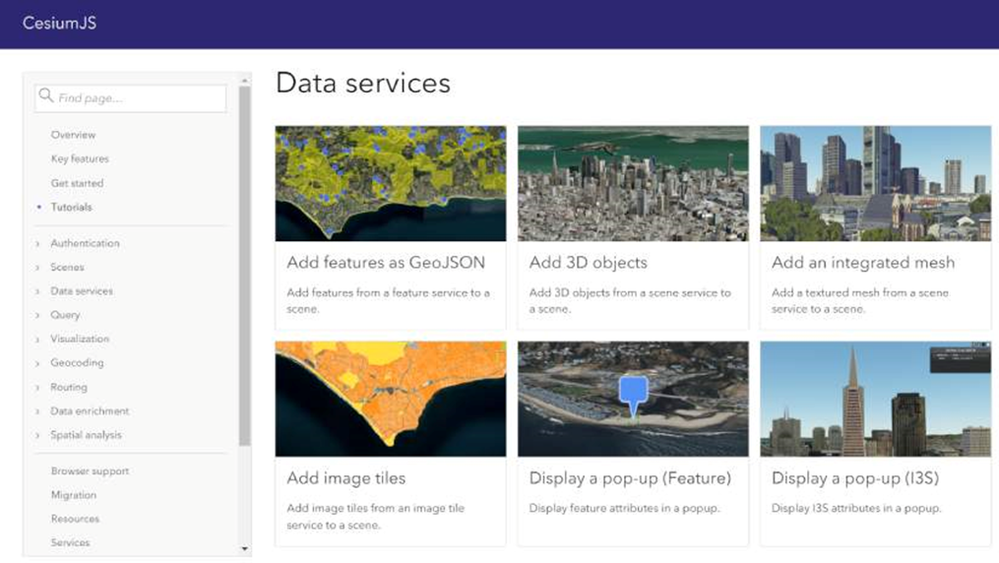Expand the Visualization sidebar chevron

point(38,340)
